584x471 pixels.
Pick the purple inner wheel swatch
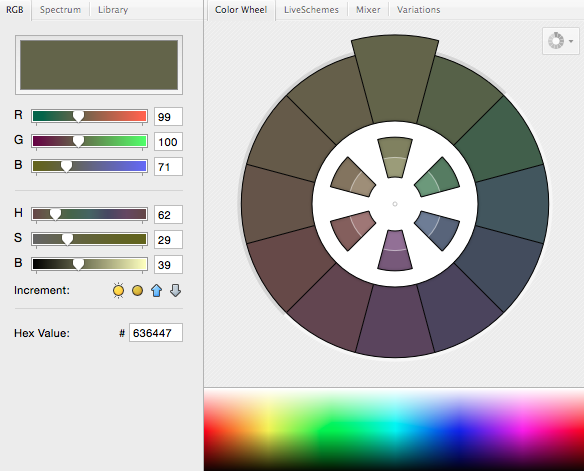click(395, 250)
